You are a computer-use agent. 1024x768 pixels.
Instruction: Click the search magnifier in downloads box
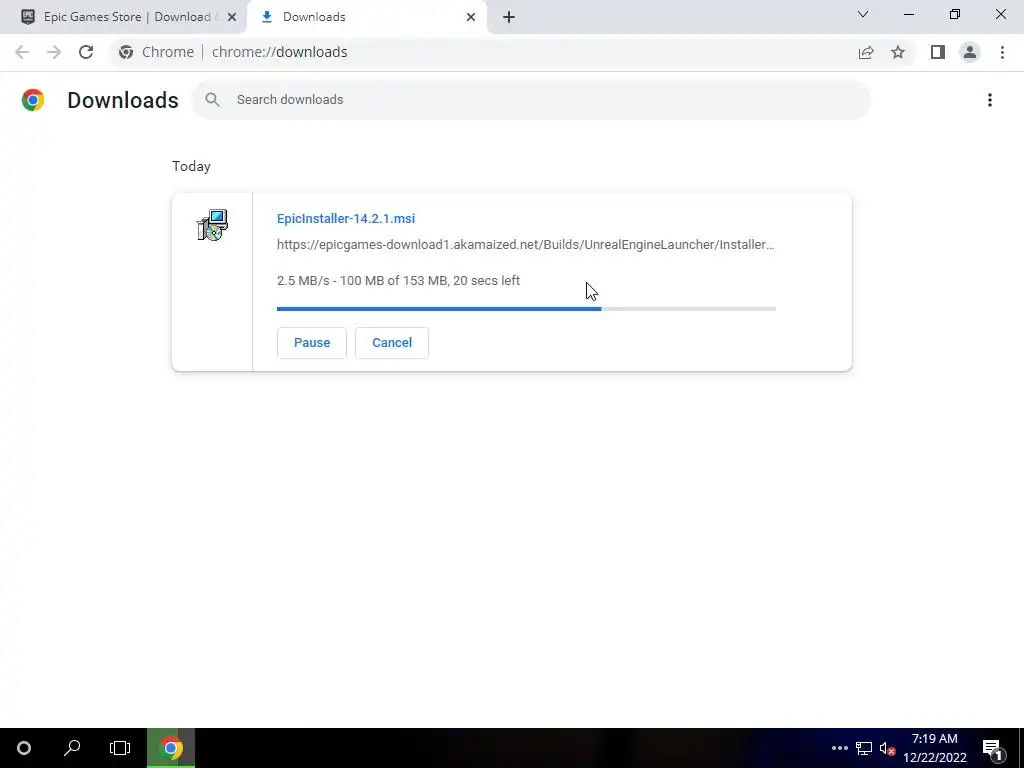(x=212, y=100)
